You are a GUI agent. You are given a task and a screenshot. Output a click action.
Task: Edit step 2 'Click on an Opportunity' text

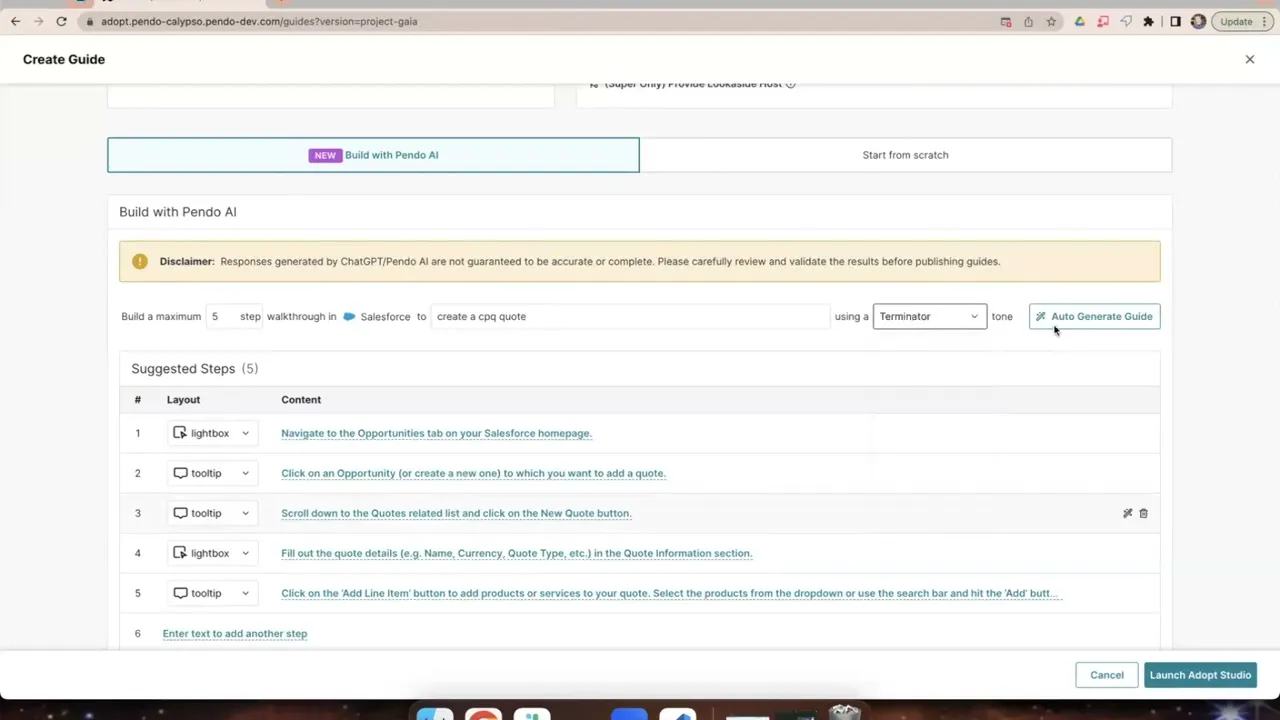point(473,473)
